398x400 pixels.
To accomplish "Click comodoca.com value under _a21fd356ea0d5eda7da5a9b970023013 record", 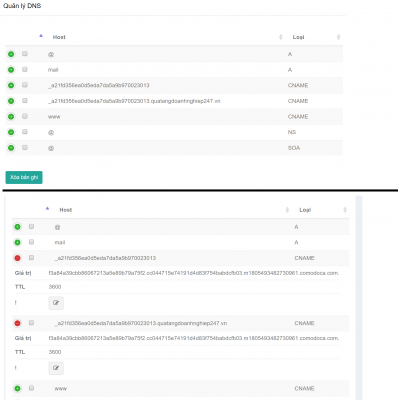I will [194, 273].
